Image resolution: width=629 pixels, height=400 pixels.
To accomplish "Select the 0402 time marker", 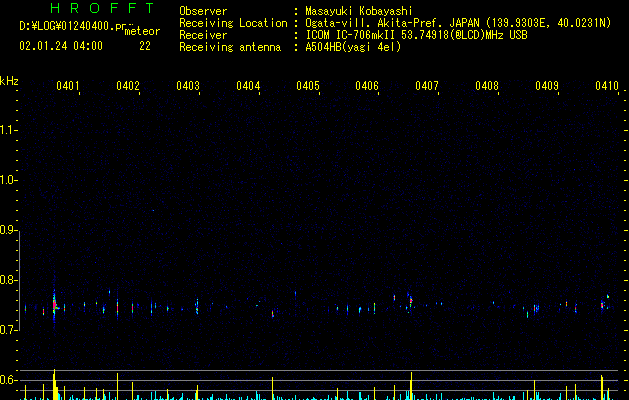I will tap(128, 86).
